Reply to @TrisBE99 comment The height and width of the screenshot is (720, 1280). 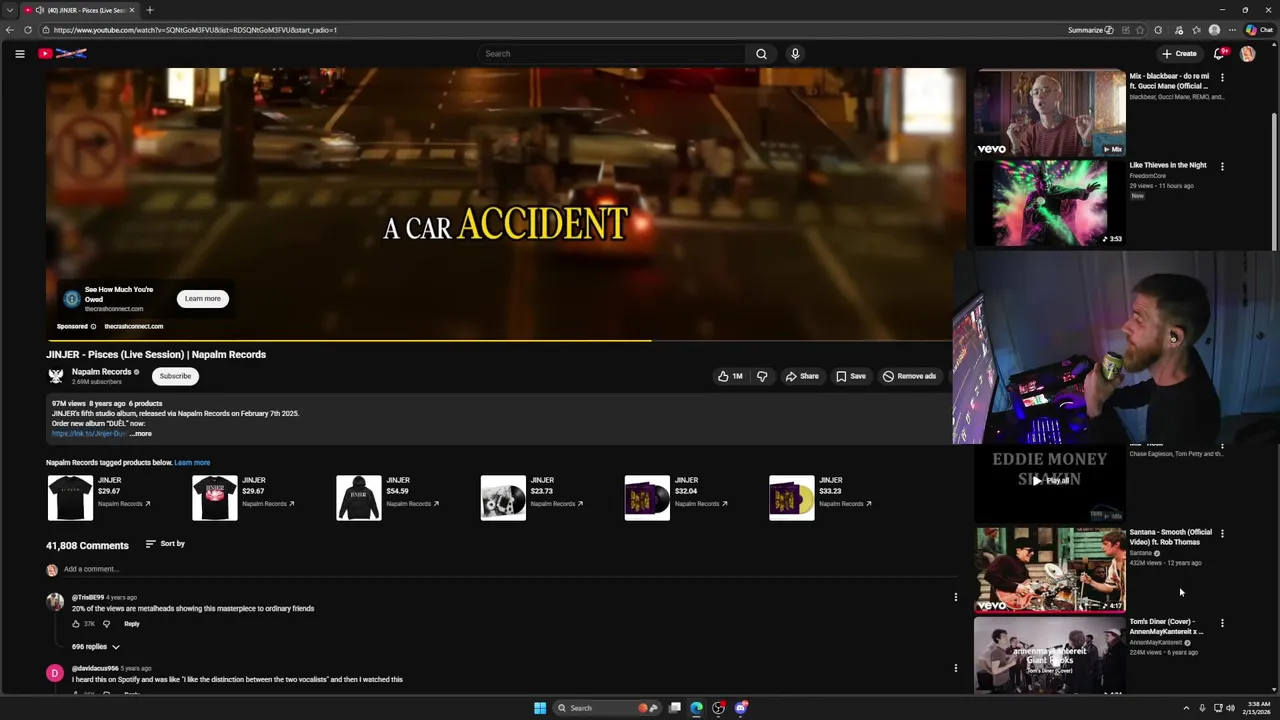pyautogui.click(x=132, y=624)
